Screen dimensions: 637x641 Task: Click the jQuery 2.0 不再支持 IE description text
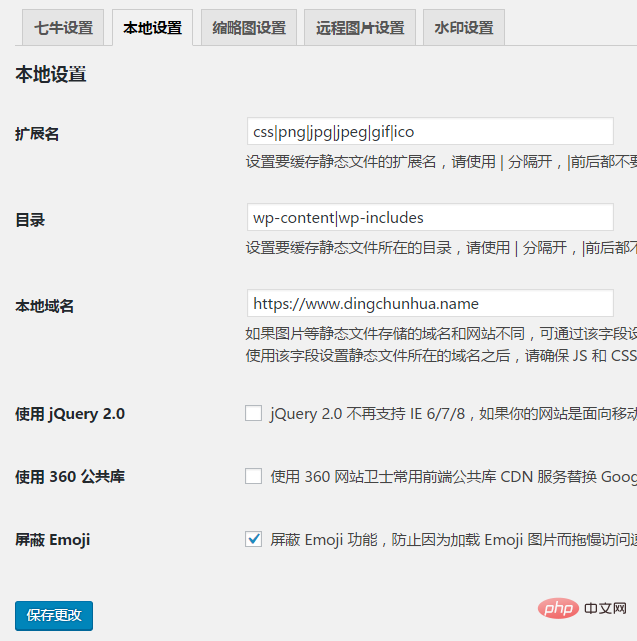coord(453,414)
